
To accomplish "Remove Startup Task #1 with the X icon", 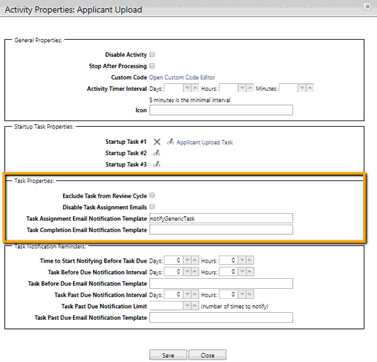I will pyautogui.click(x=157, y=142).
